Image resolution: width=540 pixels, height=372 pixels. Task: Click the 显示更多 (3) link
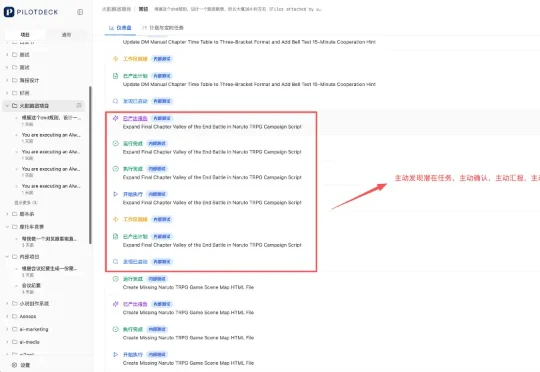tap(26, 203)
